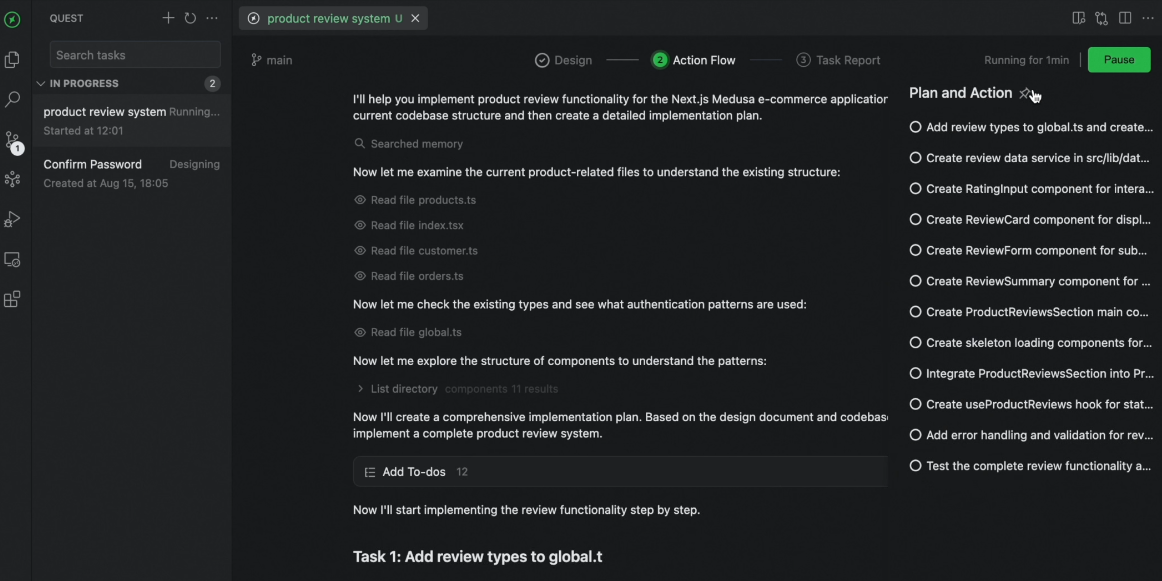Open Source Control with badge 1
The height and width of the screenshot is (581, 1162).
coord(12,140)
